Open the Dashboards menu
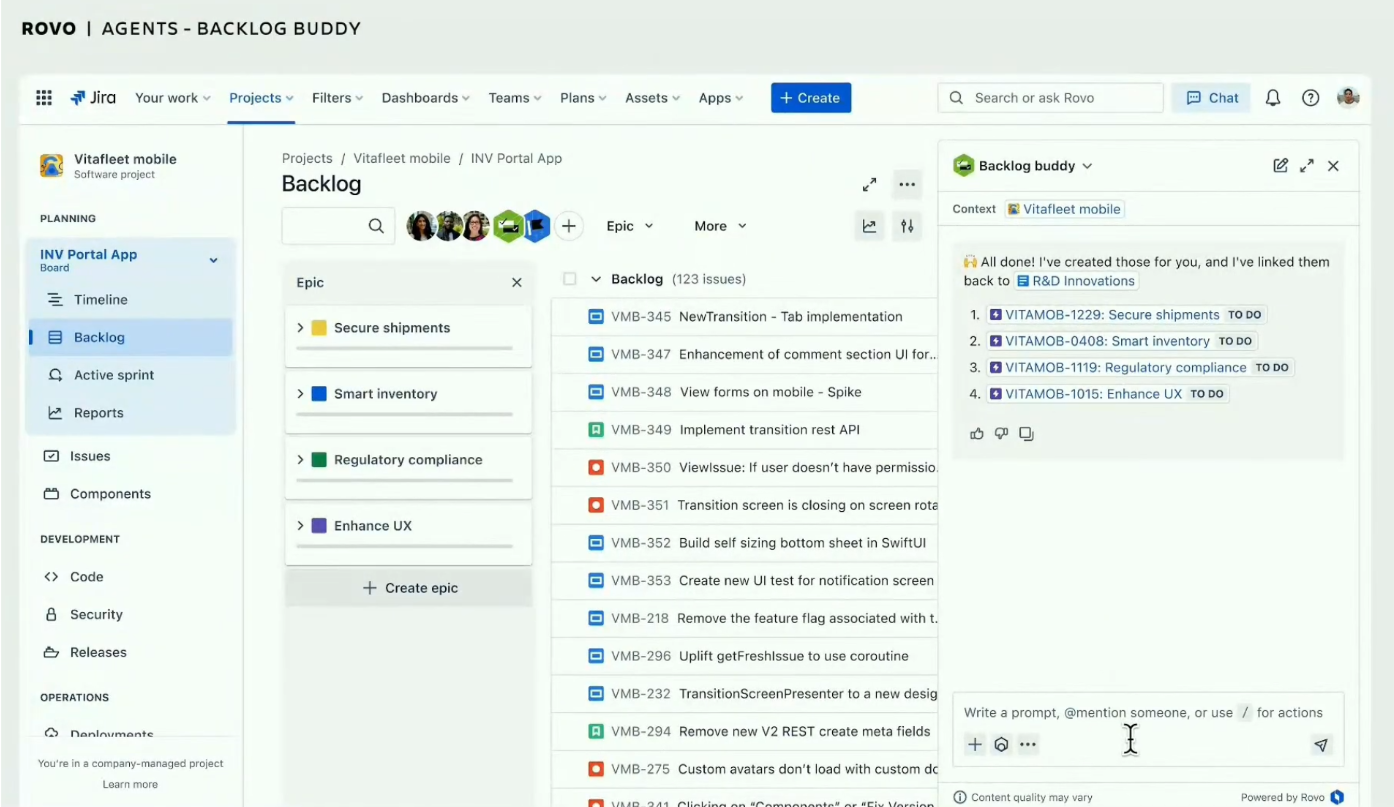1394x807 pixels. point(426,98)
